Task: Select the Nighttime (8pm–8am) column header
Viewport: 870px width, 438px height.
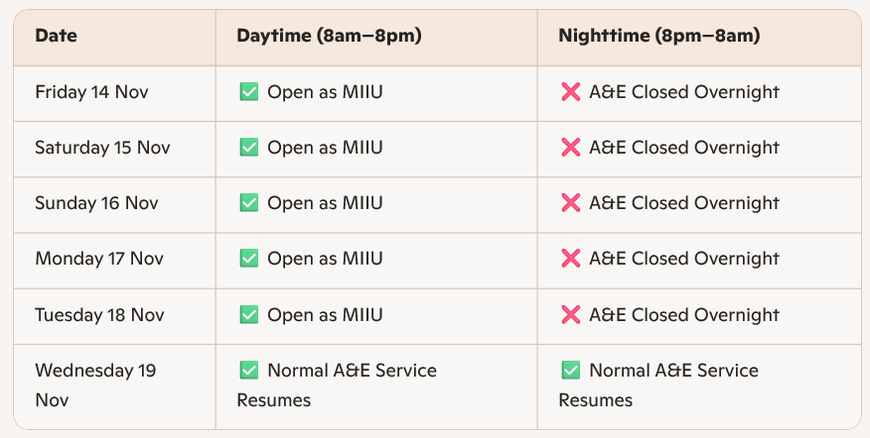Action: [659, 36]
